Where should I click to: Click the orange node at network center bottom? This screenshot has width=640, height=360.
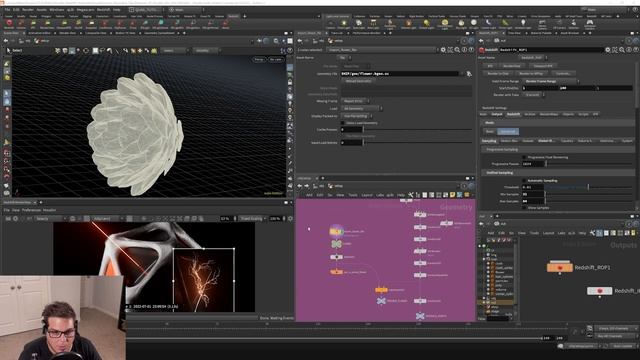tap(381, 290)
